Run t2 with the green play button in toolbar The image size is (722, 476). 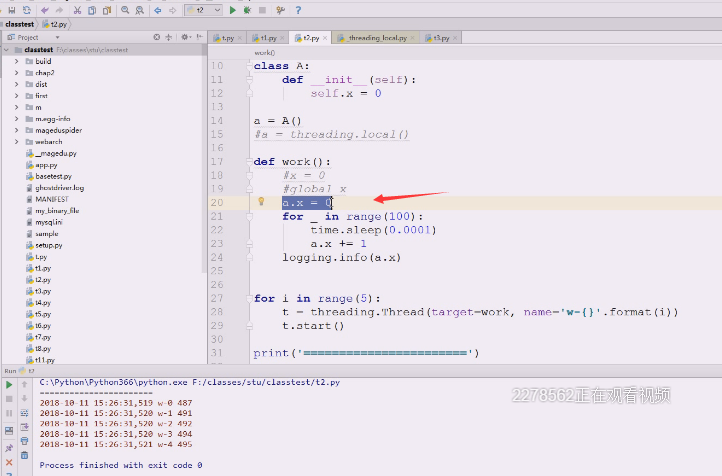pyautogui.click(x=233, y=10)
